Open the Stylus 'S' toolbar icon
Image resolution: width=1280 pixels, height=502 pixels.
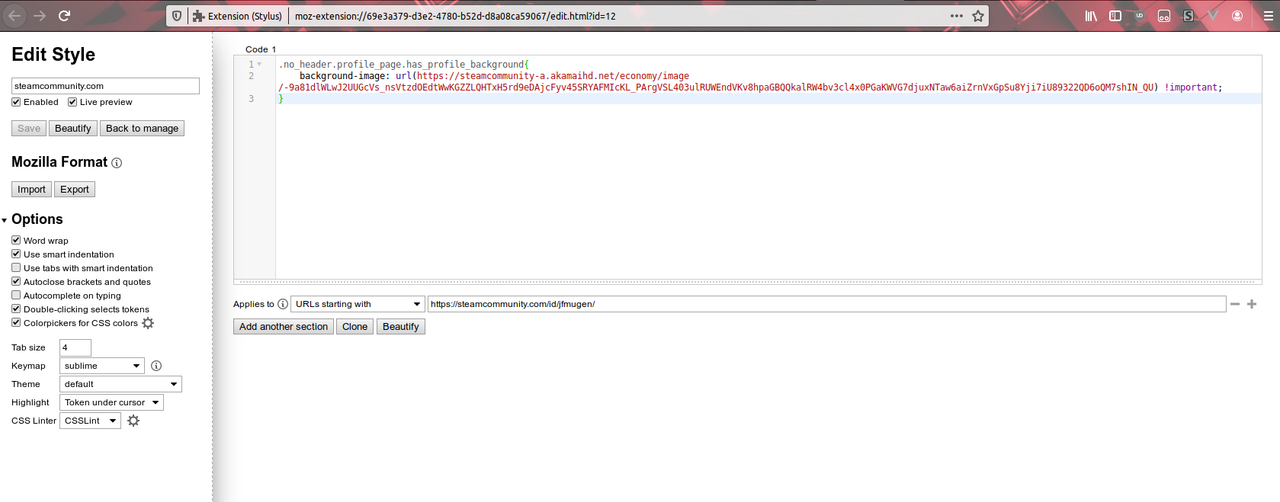click(x=1189, y=16)
